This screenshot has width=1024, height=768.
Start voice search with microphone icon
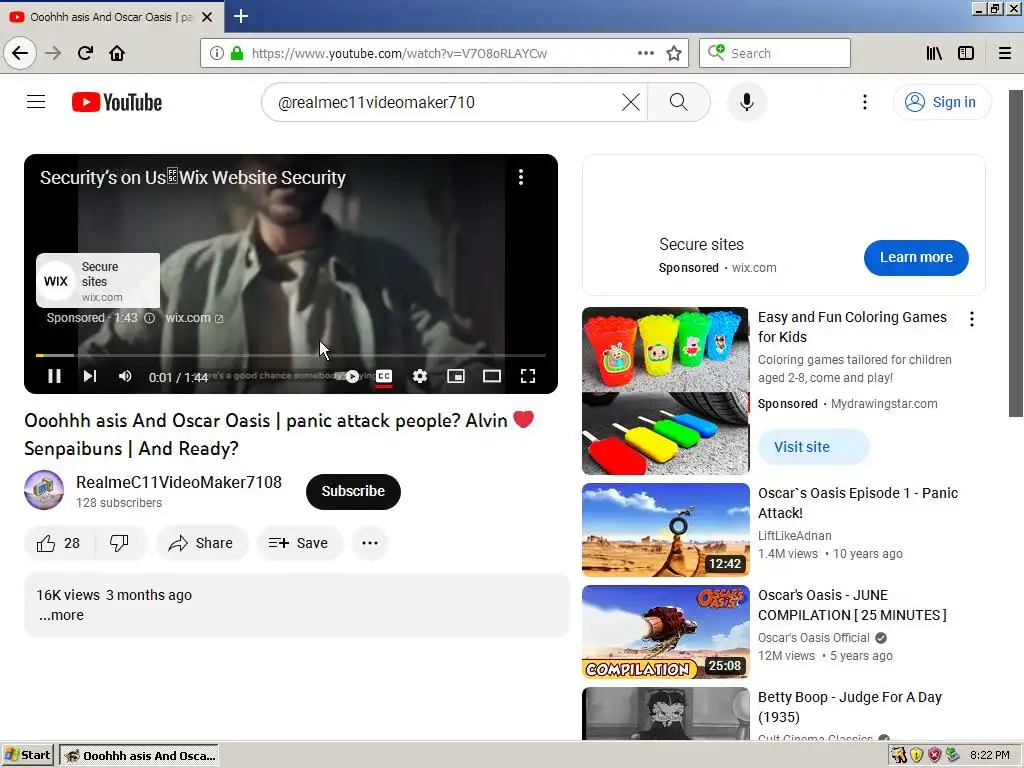click(x=746, y=102)
